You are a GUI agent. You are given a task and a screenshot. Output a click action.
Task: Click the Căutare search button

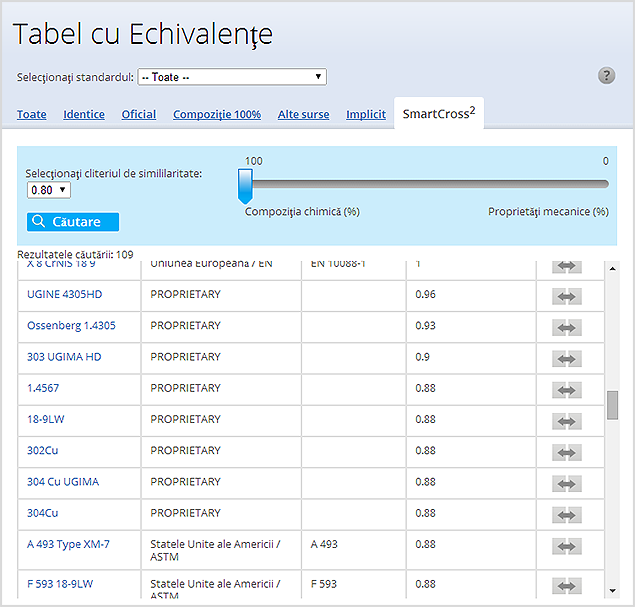(x=73, y=222)
